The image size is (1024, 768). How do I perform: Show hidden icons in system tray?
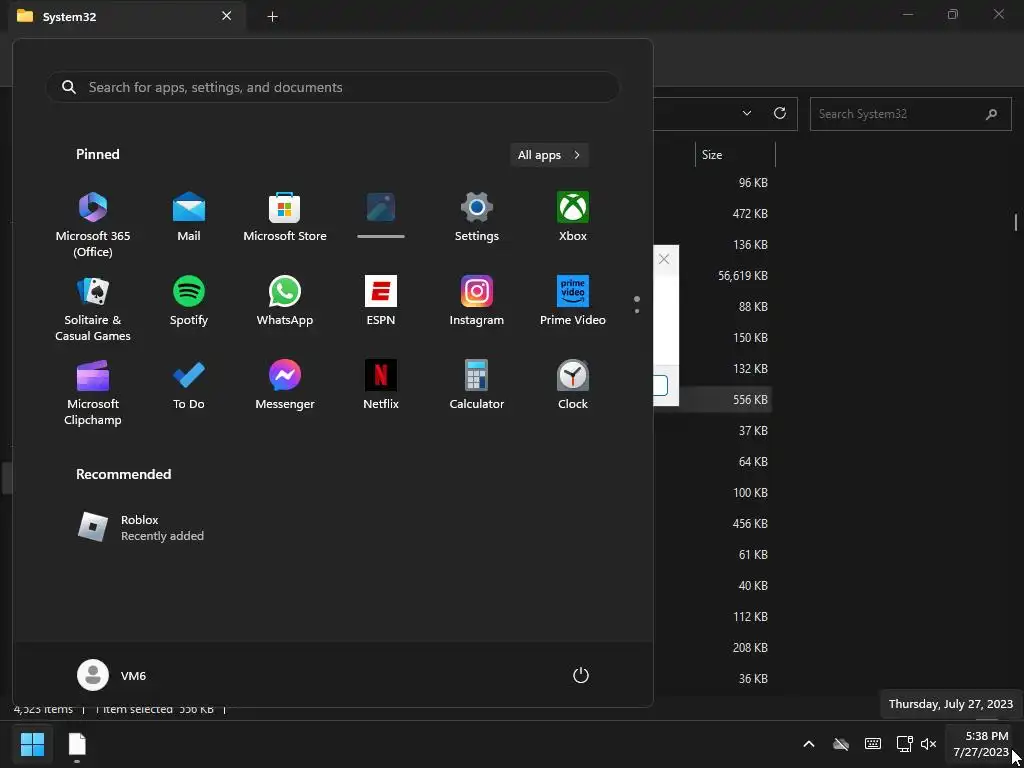(808, 744)
